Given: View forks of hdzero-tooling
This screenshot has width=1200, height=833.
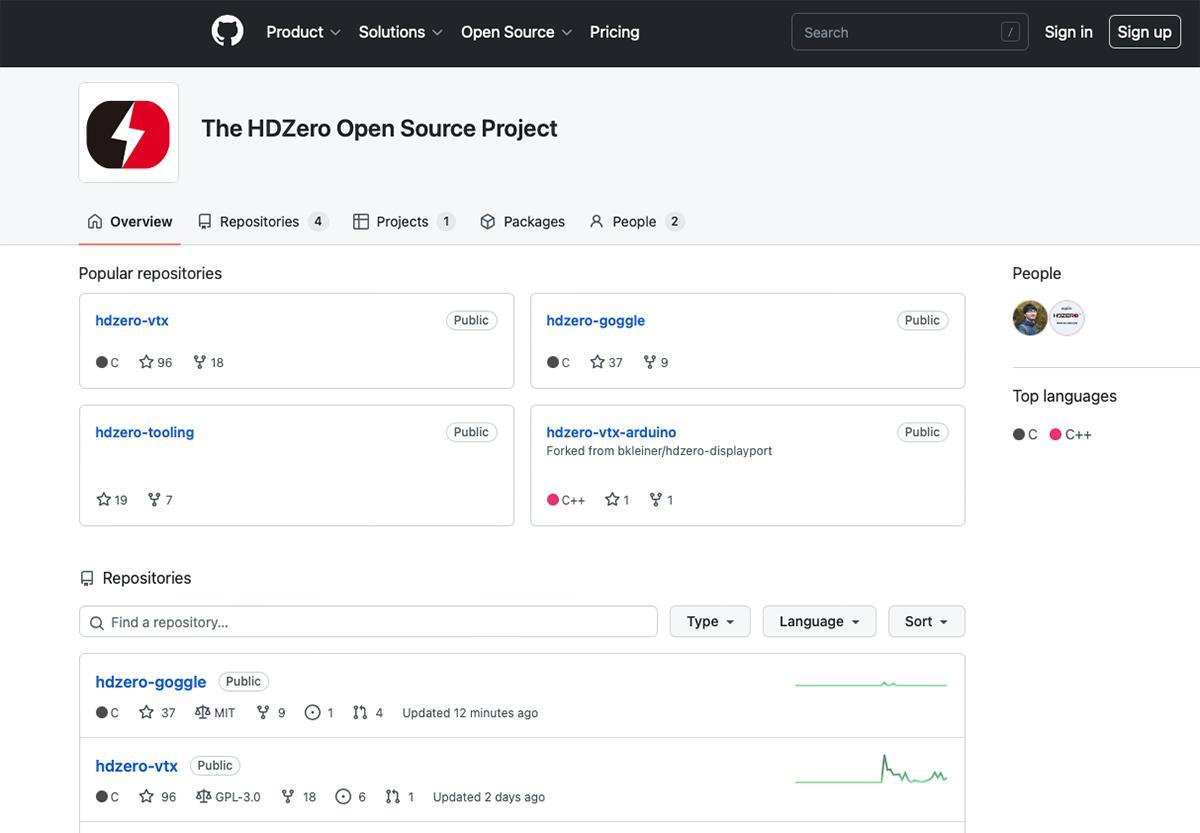Looking at the screenshot, I should point(160,500).
